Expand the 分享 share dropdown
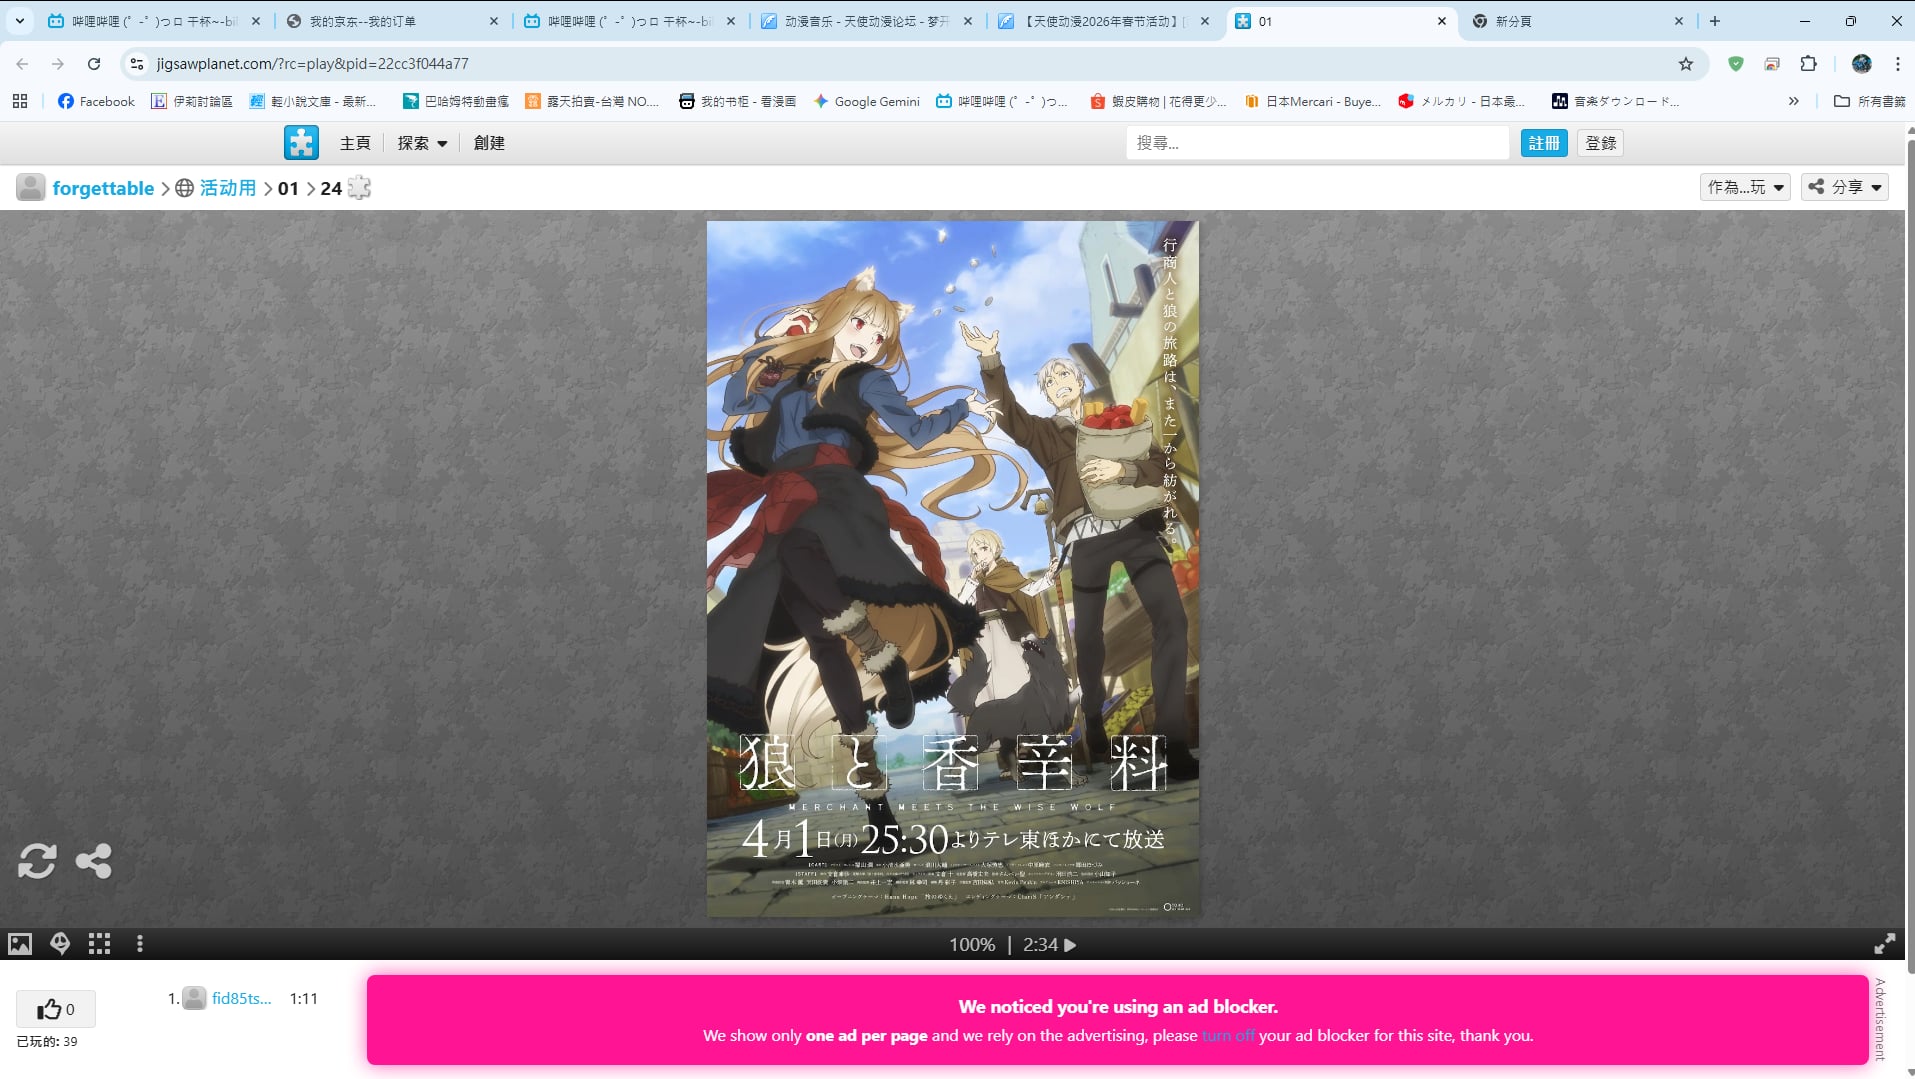The height and width of the screenshot is (1079, 1915). 1844,187
